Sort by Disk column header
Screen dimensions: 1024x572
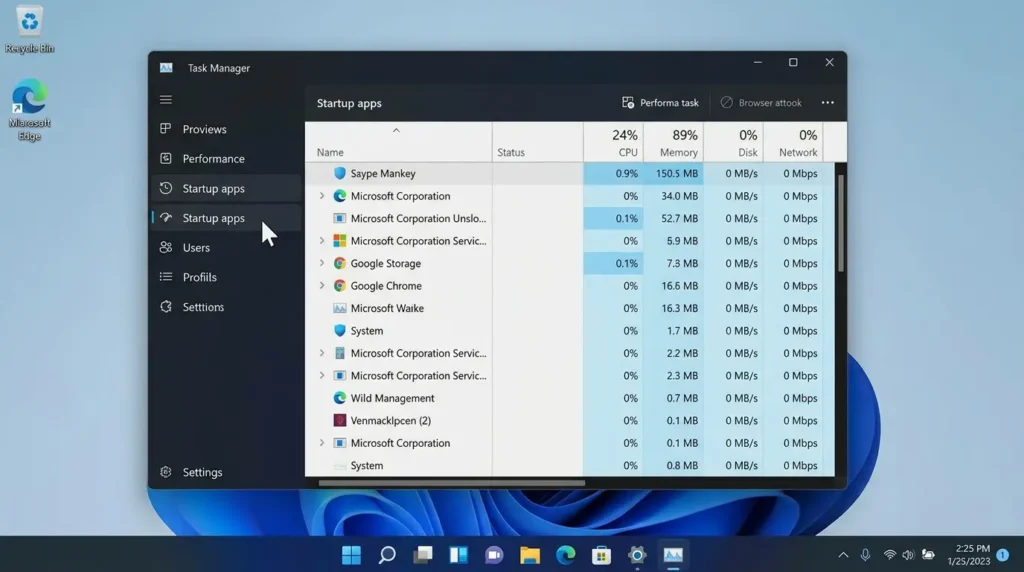[x=733, y=142]
